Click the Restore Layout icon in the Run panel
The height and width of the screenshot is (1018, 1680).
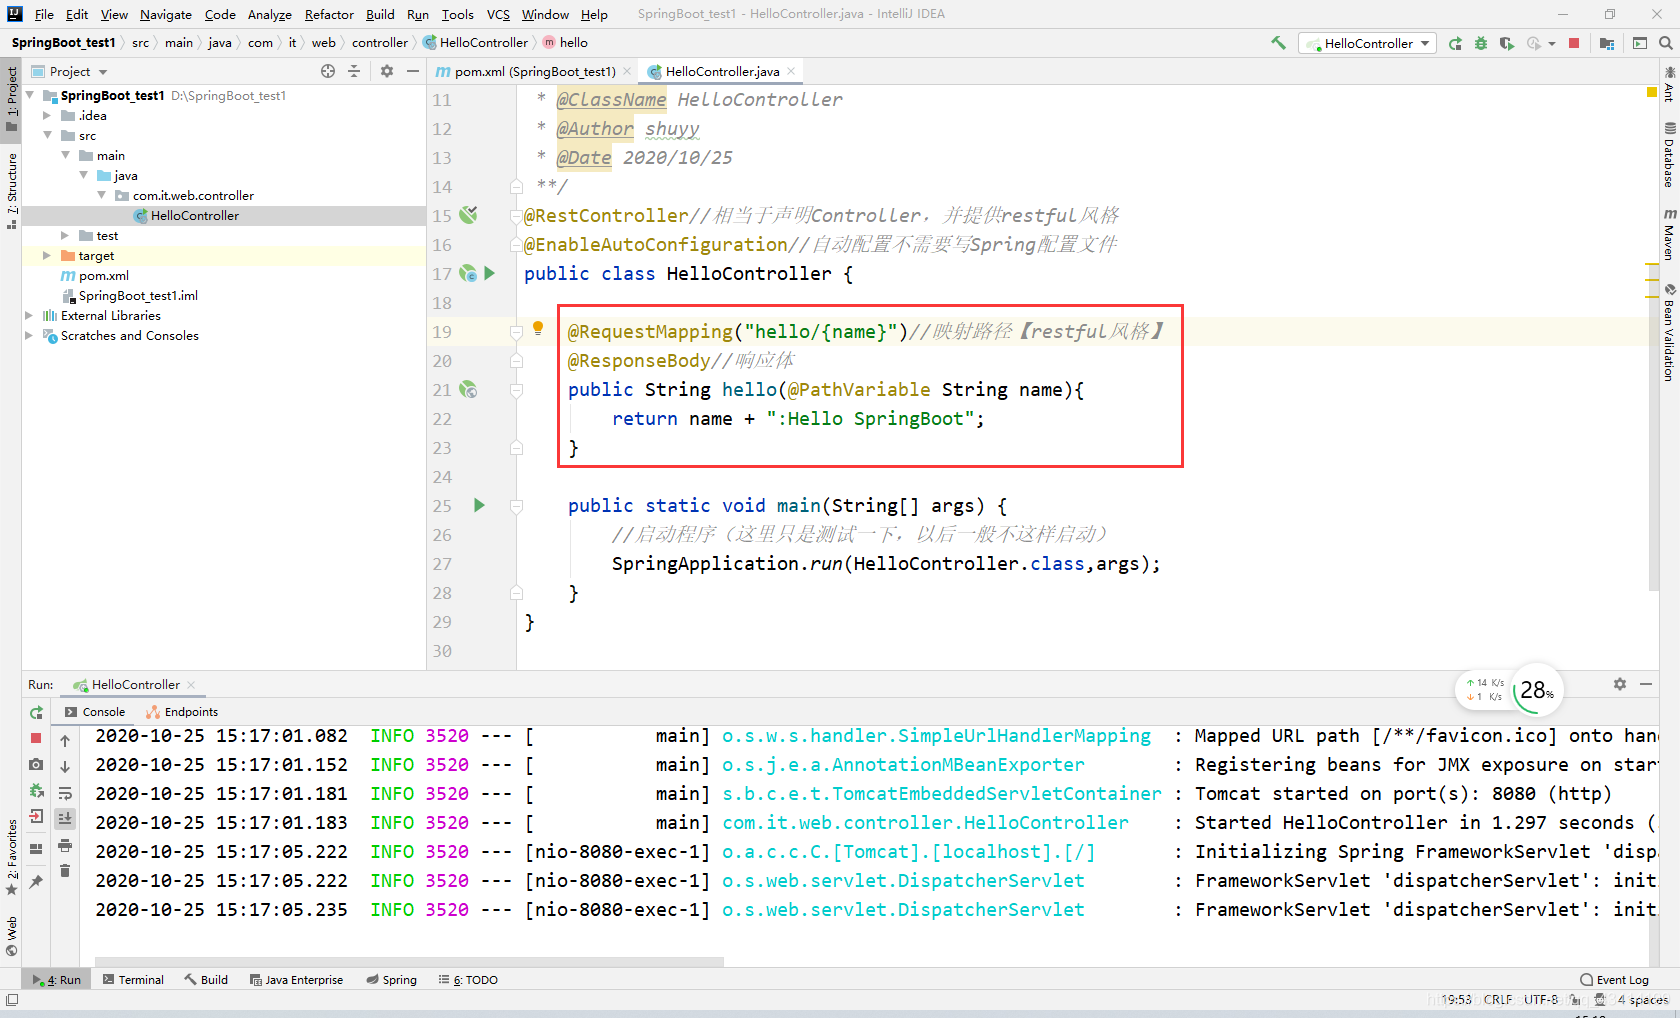coord(36,849)
